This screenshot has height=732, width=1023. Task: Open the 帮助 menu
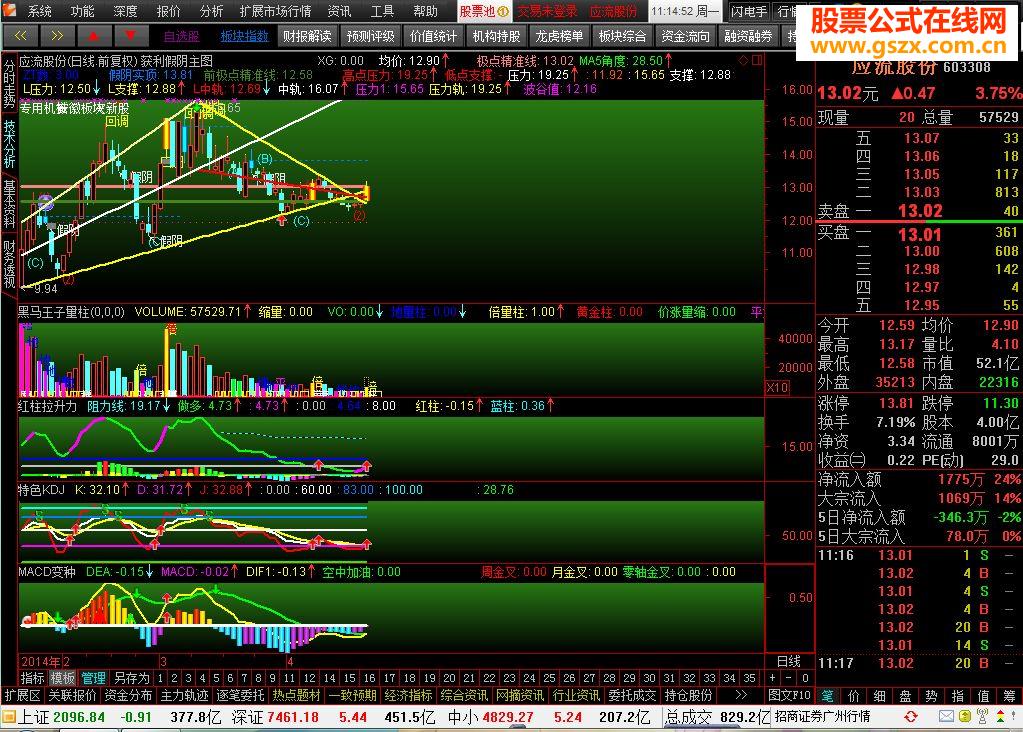[425, 11]
